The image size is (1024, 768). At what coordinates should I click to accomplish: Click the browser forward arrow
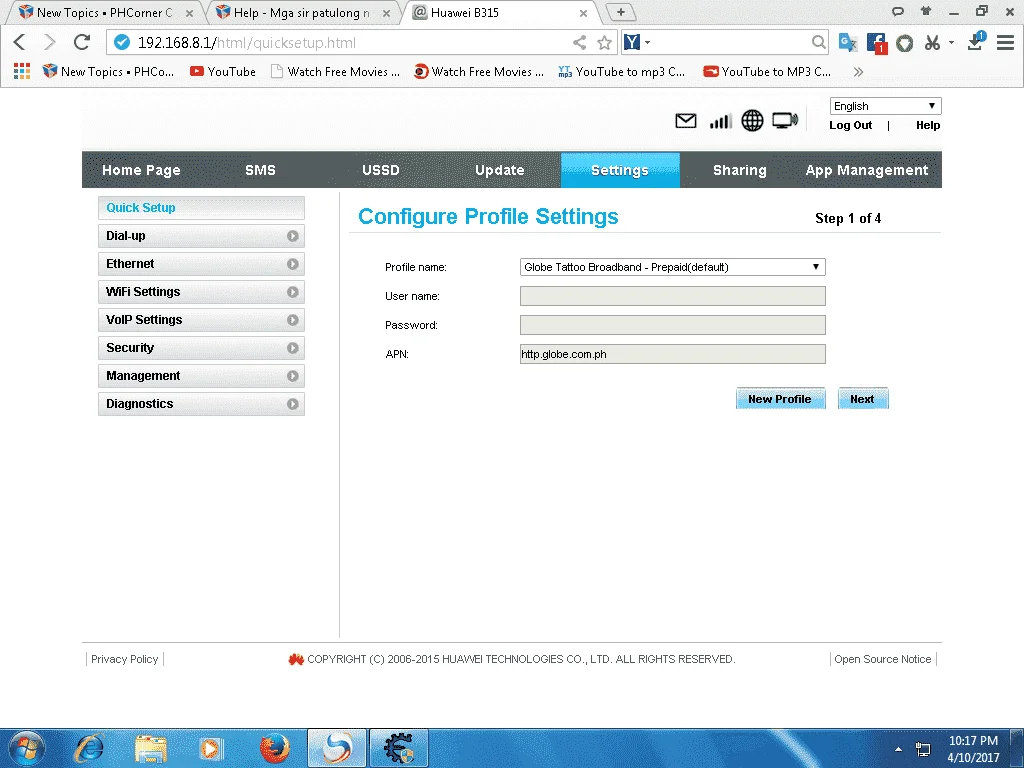50,42
